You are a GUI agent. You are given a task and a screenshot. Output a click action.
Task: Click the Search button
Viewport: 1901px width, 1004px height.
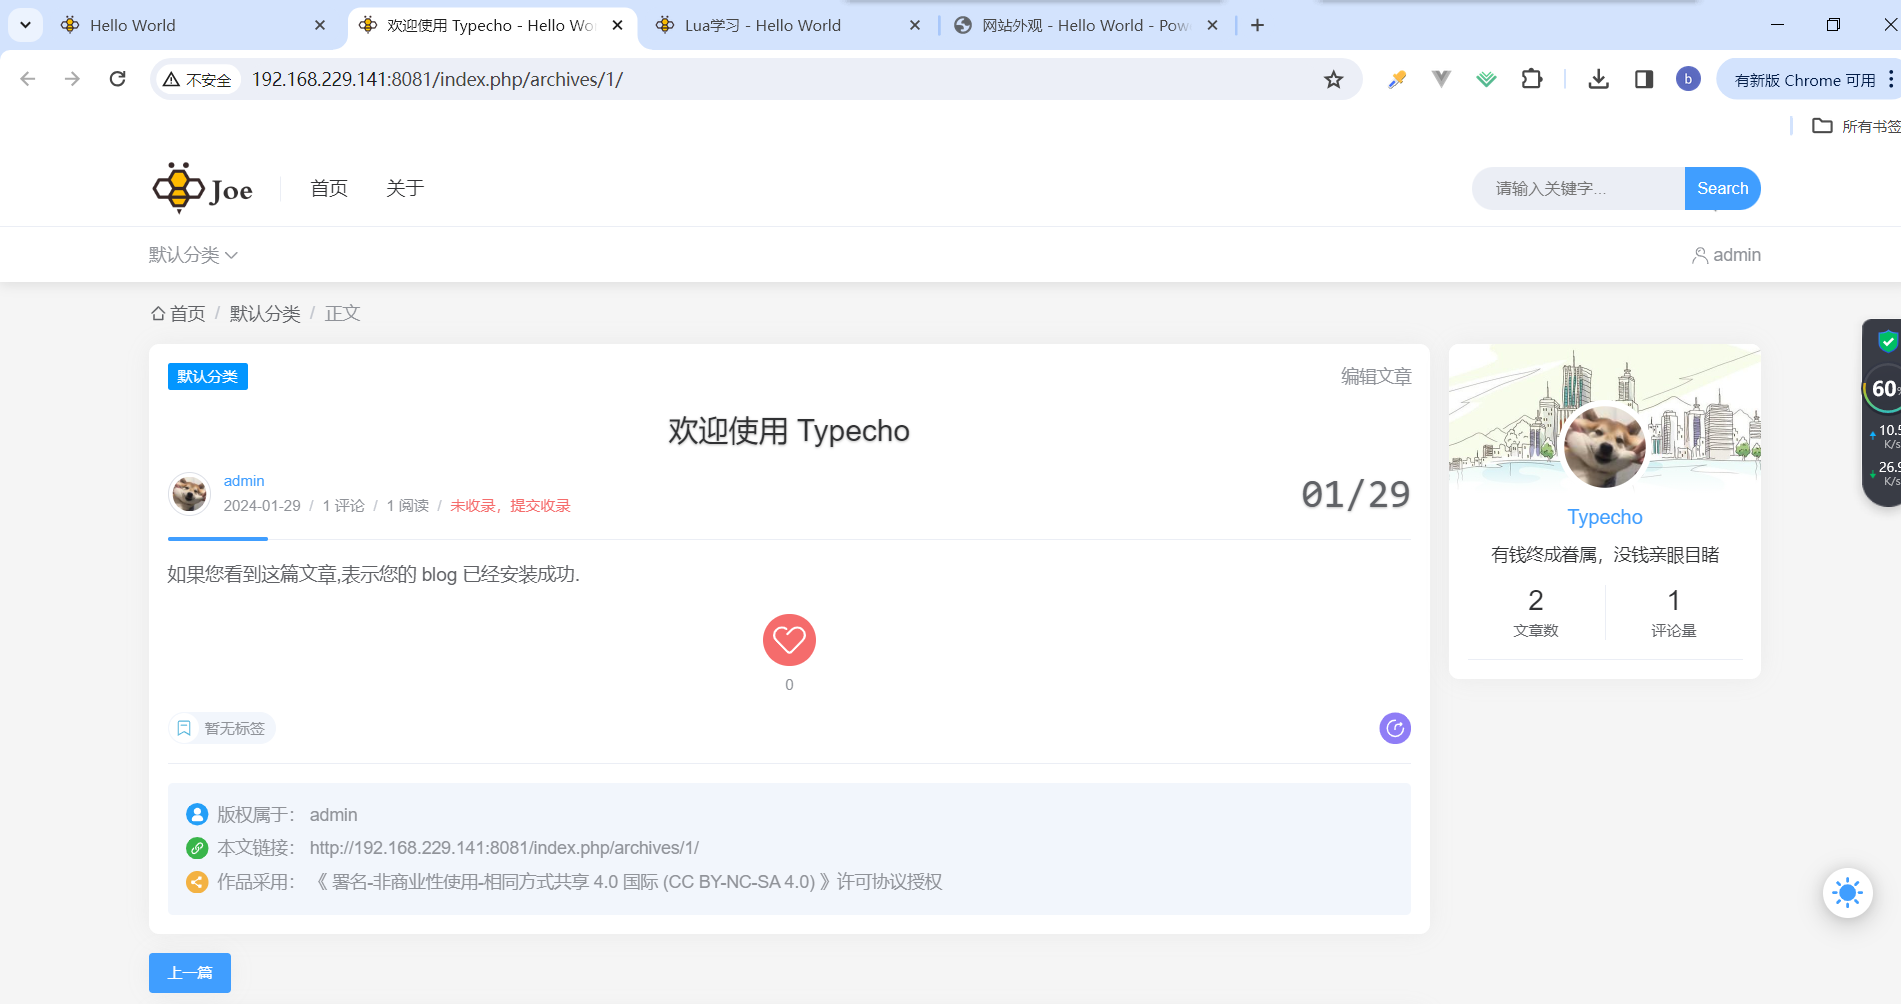click(x=1722, y=188)
